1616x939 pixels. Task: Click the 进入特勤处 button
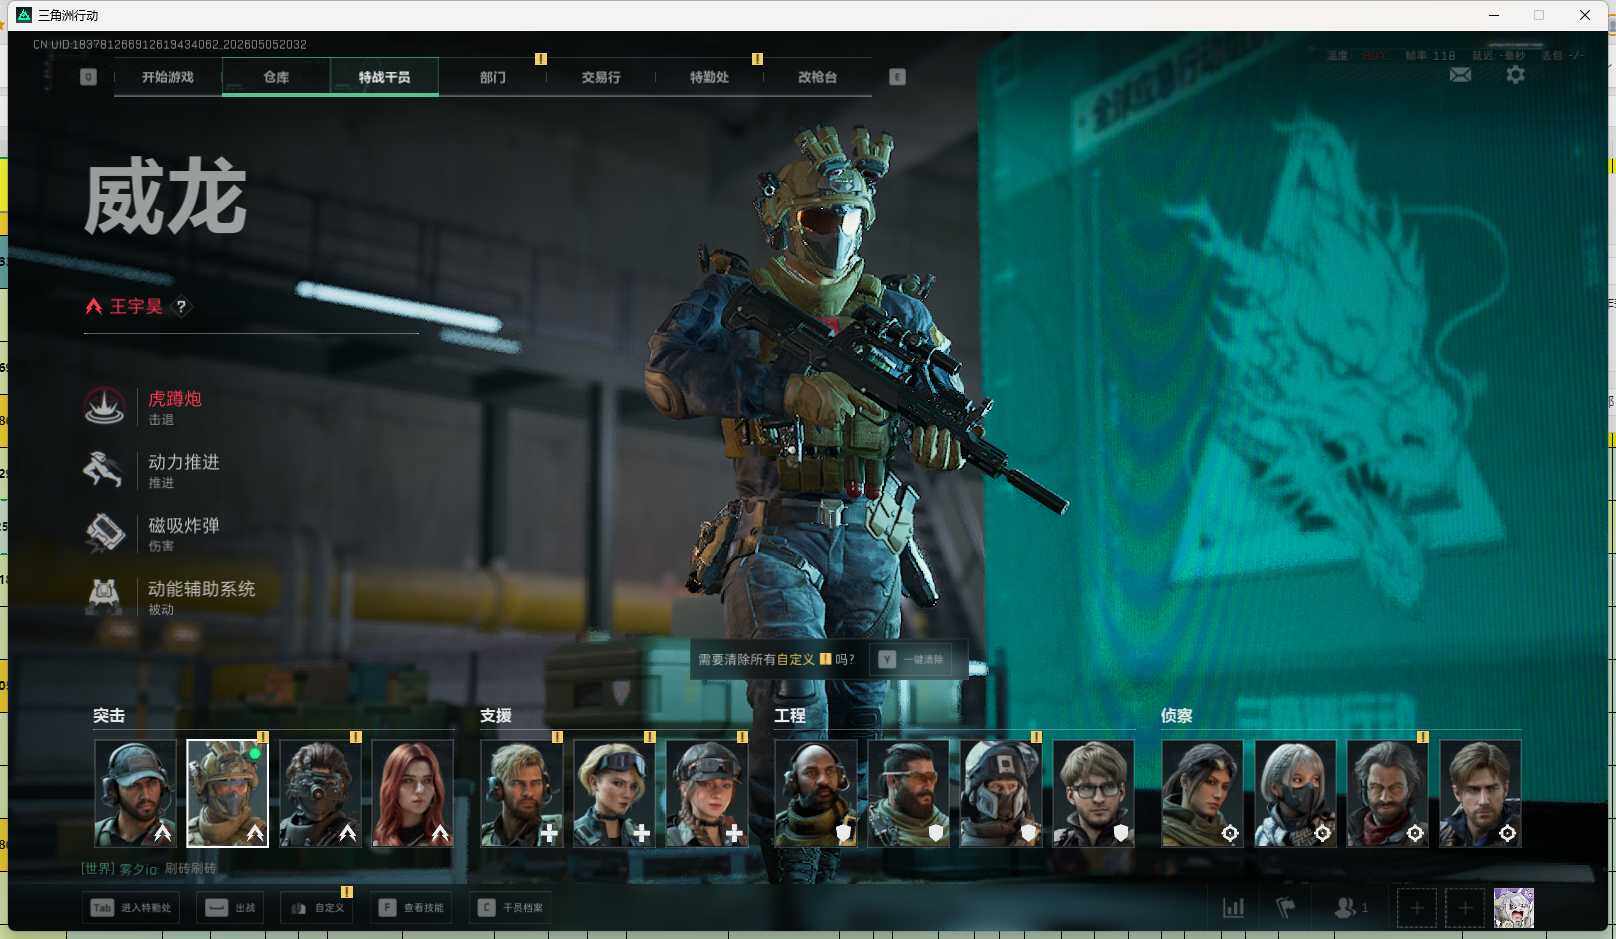coord(131,908)
